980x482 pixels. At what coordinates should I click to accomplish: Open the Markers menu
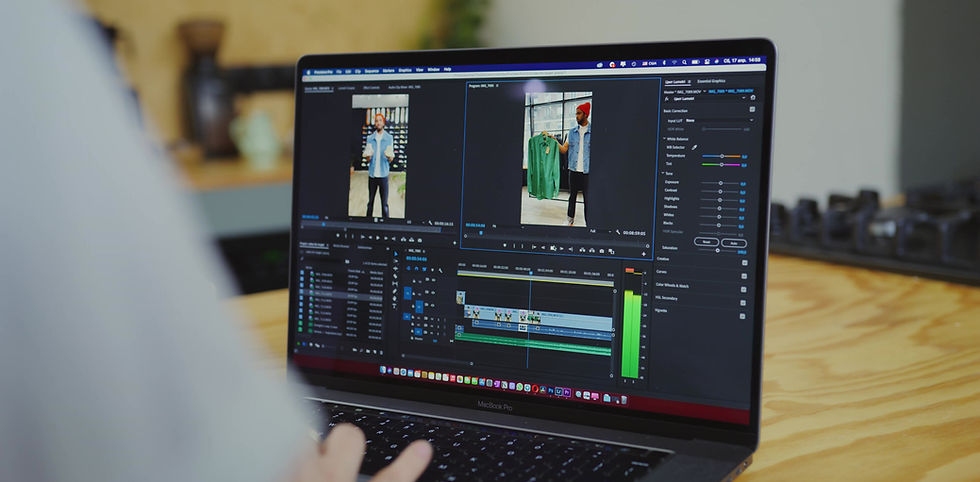click(389, 71)
